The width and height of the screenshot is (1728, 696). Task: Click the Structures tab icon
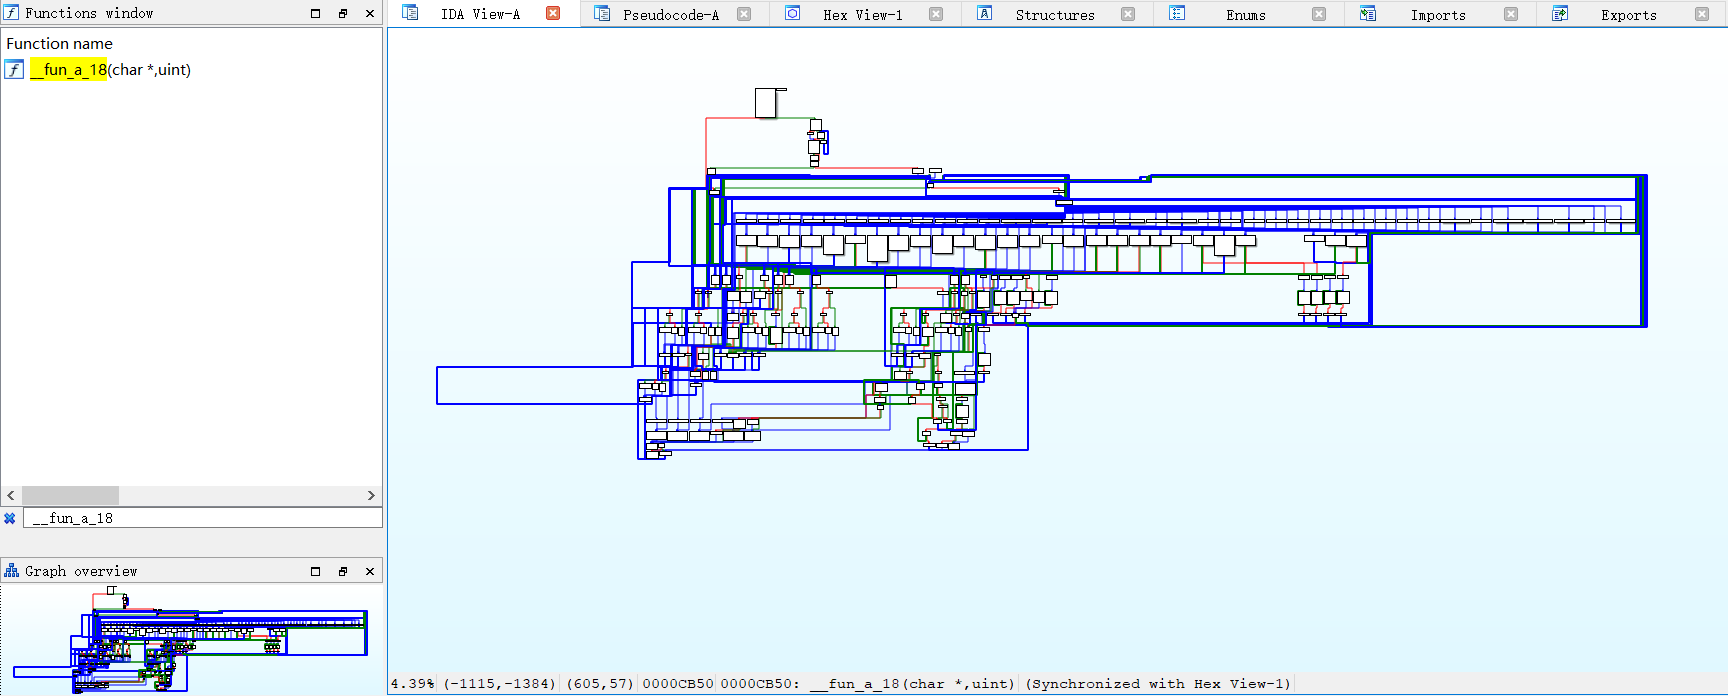point(985,13)
